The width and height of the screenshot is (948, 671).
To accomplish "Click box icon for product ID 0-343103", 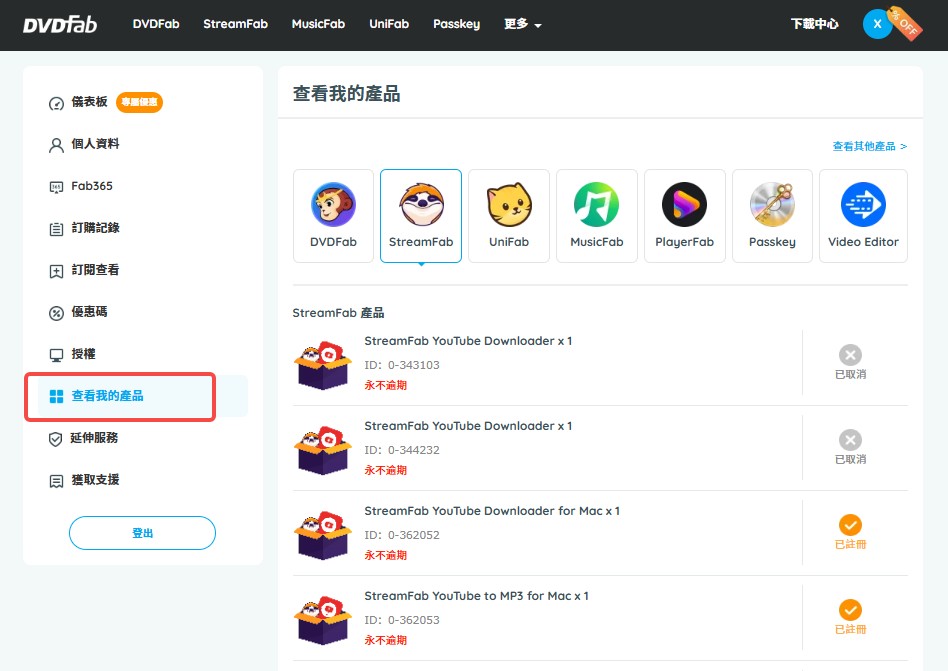I will click(323, 365).
